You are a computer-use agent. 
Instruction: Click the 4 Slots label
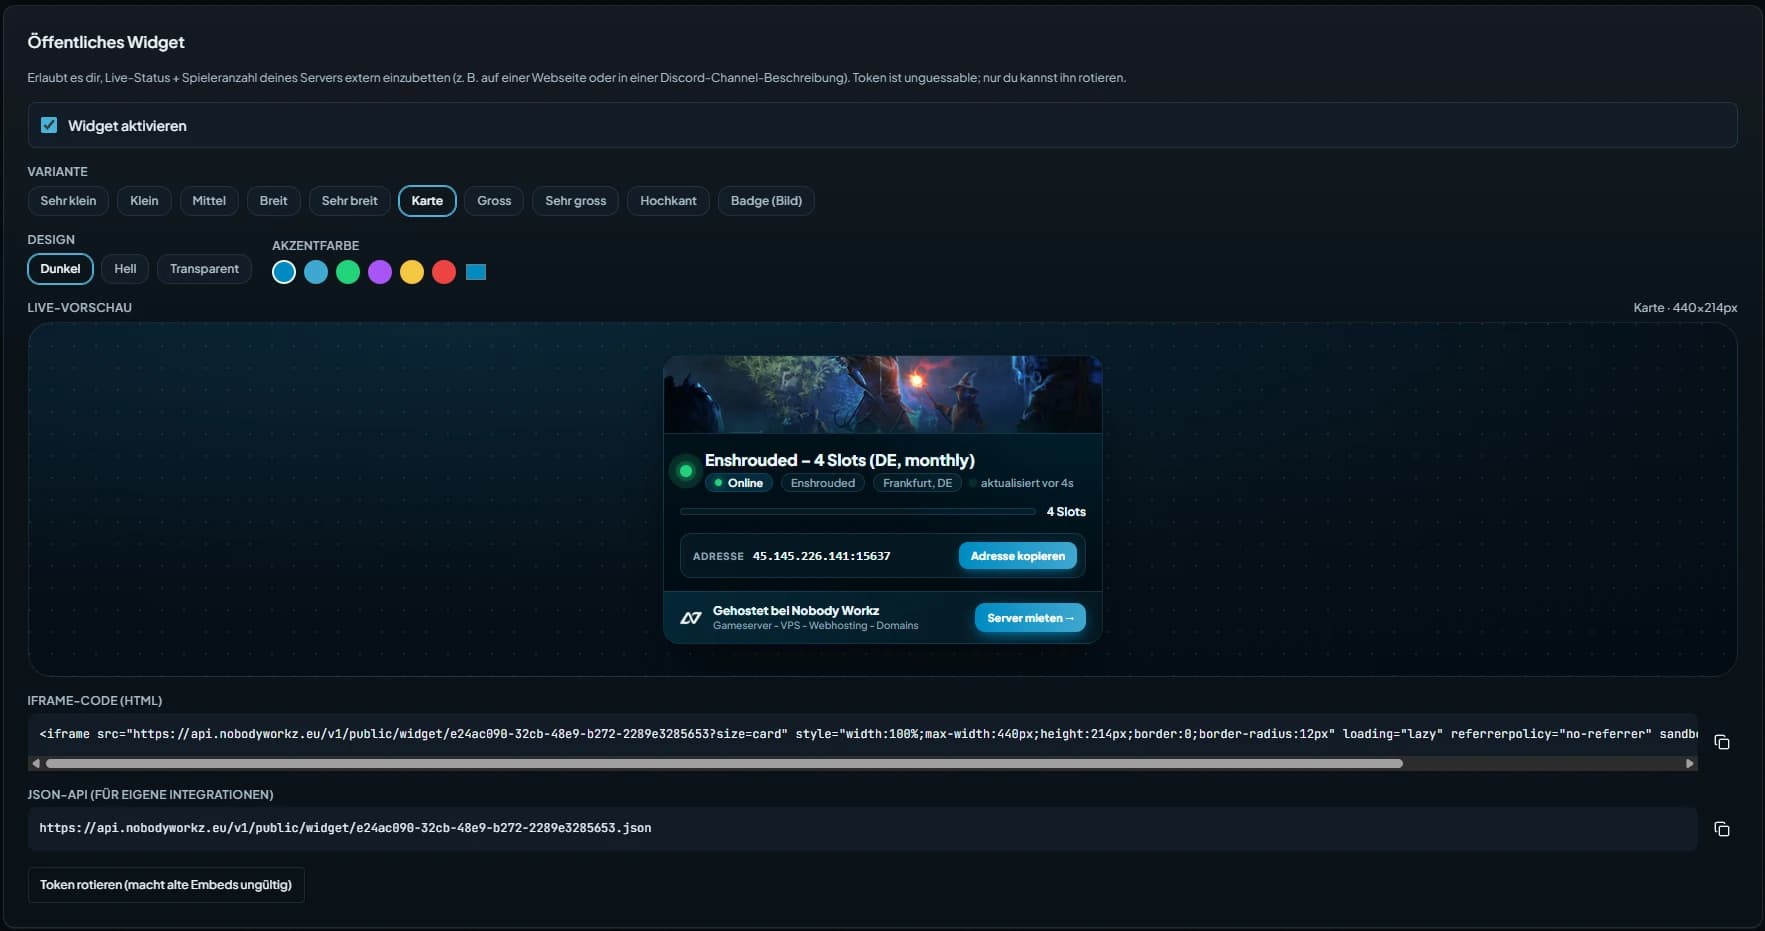(x=1066, y=512)
